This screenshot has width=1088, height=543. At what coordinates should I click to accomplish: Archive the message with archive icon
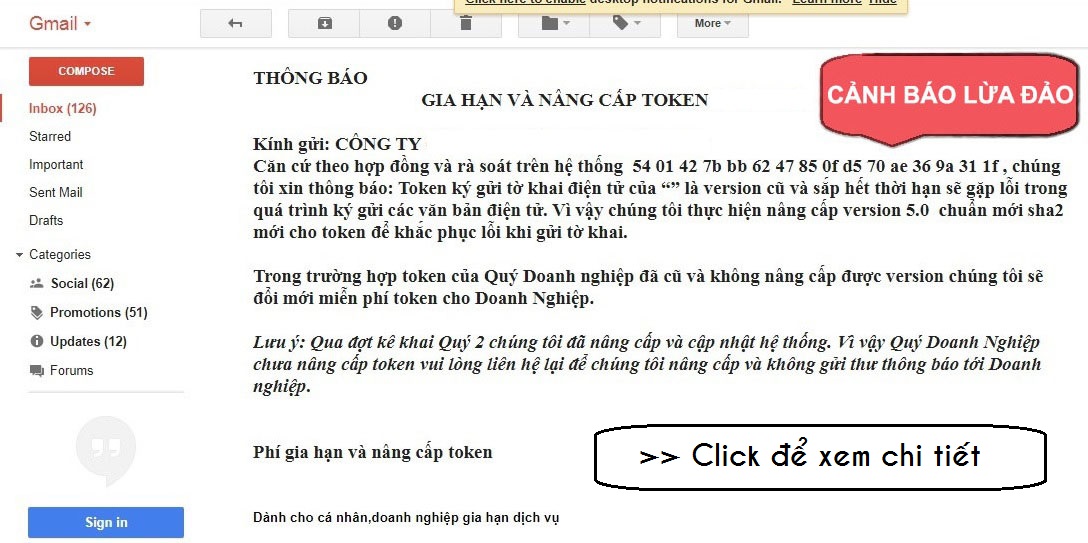coord(324,24)
